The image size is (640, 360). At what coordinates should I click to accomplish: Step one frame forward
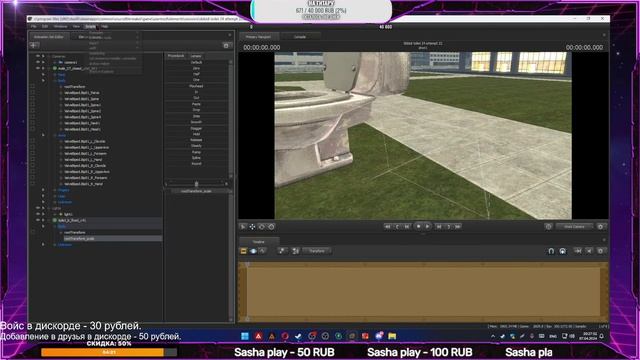pos(439,227)
